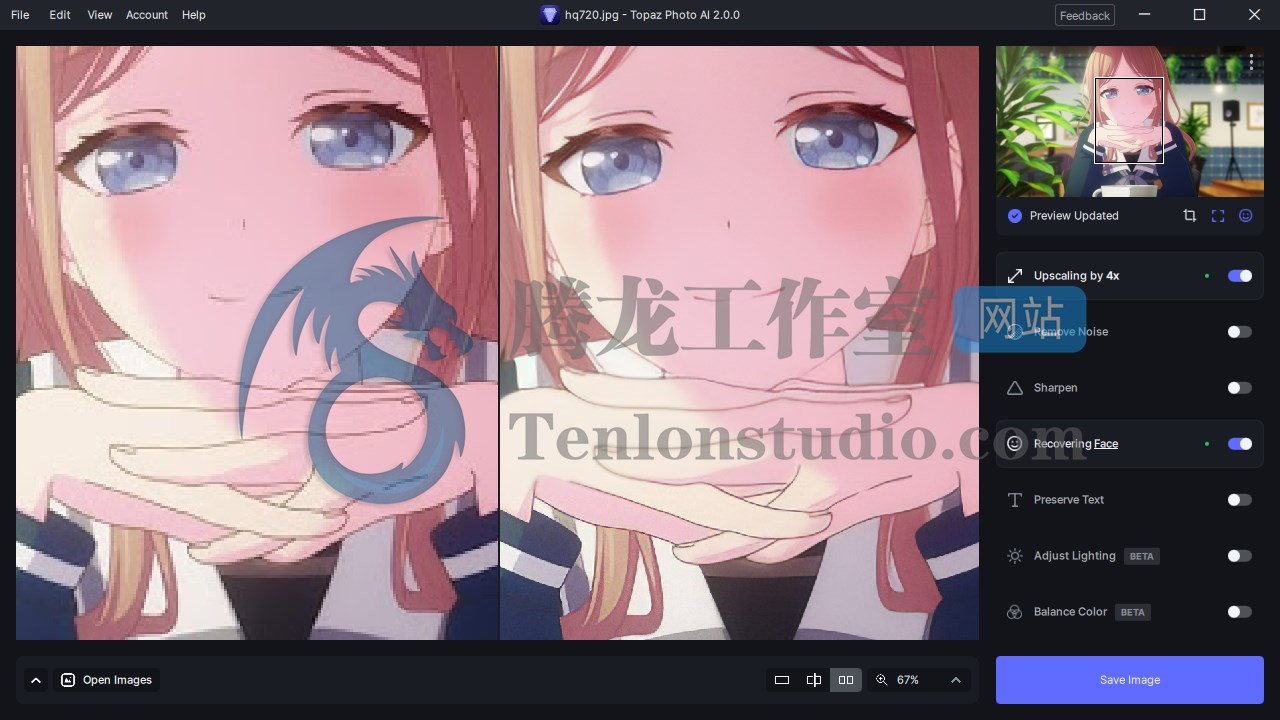Open the 67% zoom level dropdown

coord(920,680)
